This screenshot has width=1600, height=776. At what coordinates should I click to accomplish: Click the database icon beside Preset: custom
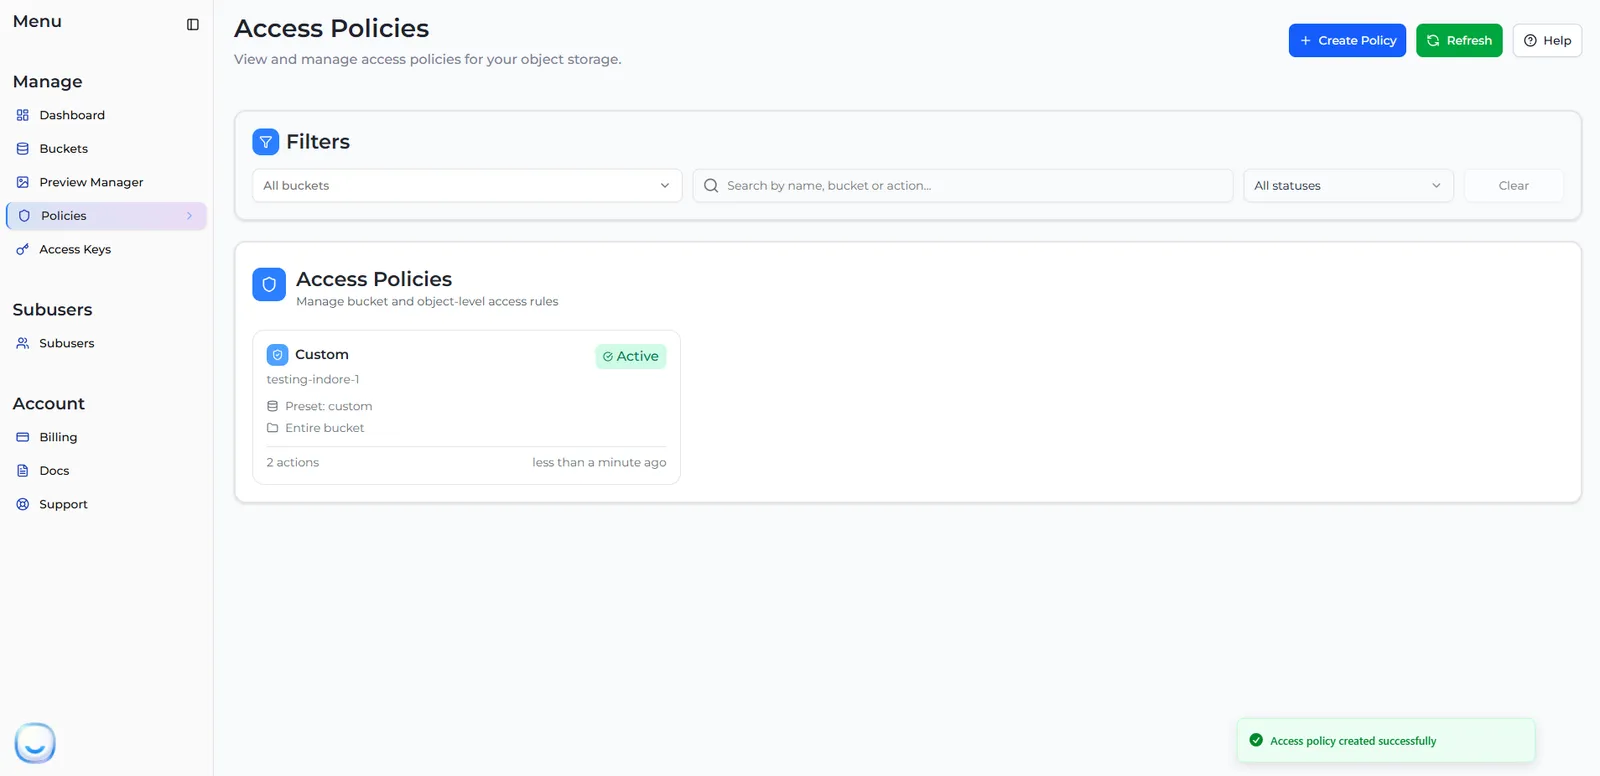(x=272, y=406)
